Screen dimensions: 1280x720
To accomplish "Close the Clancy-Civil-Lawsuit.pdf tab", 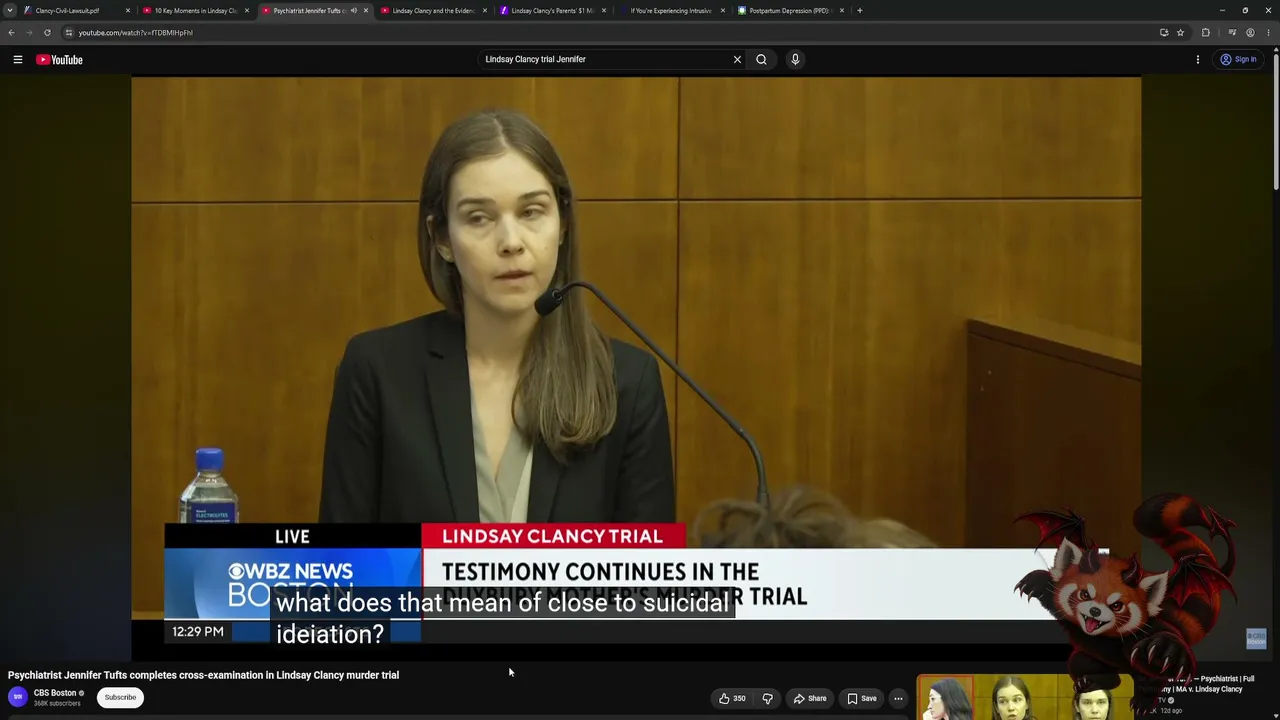I will tap(127, 10).
